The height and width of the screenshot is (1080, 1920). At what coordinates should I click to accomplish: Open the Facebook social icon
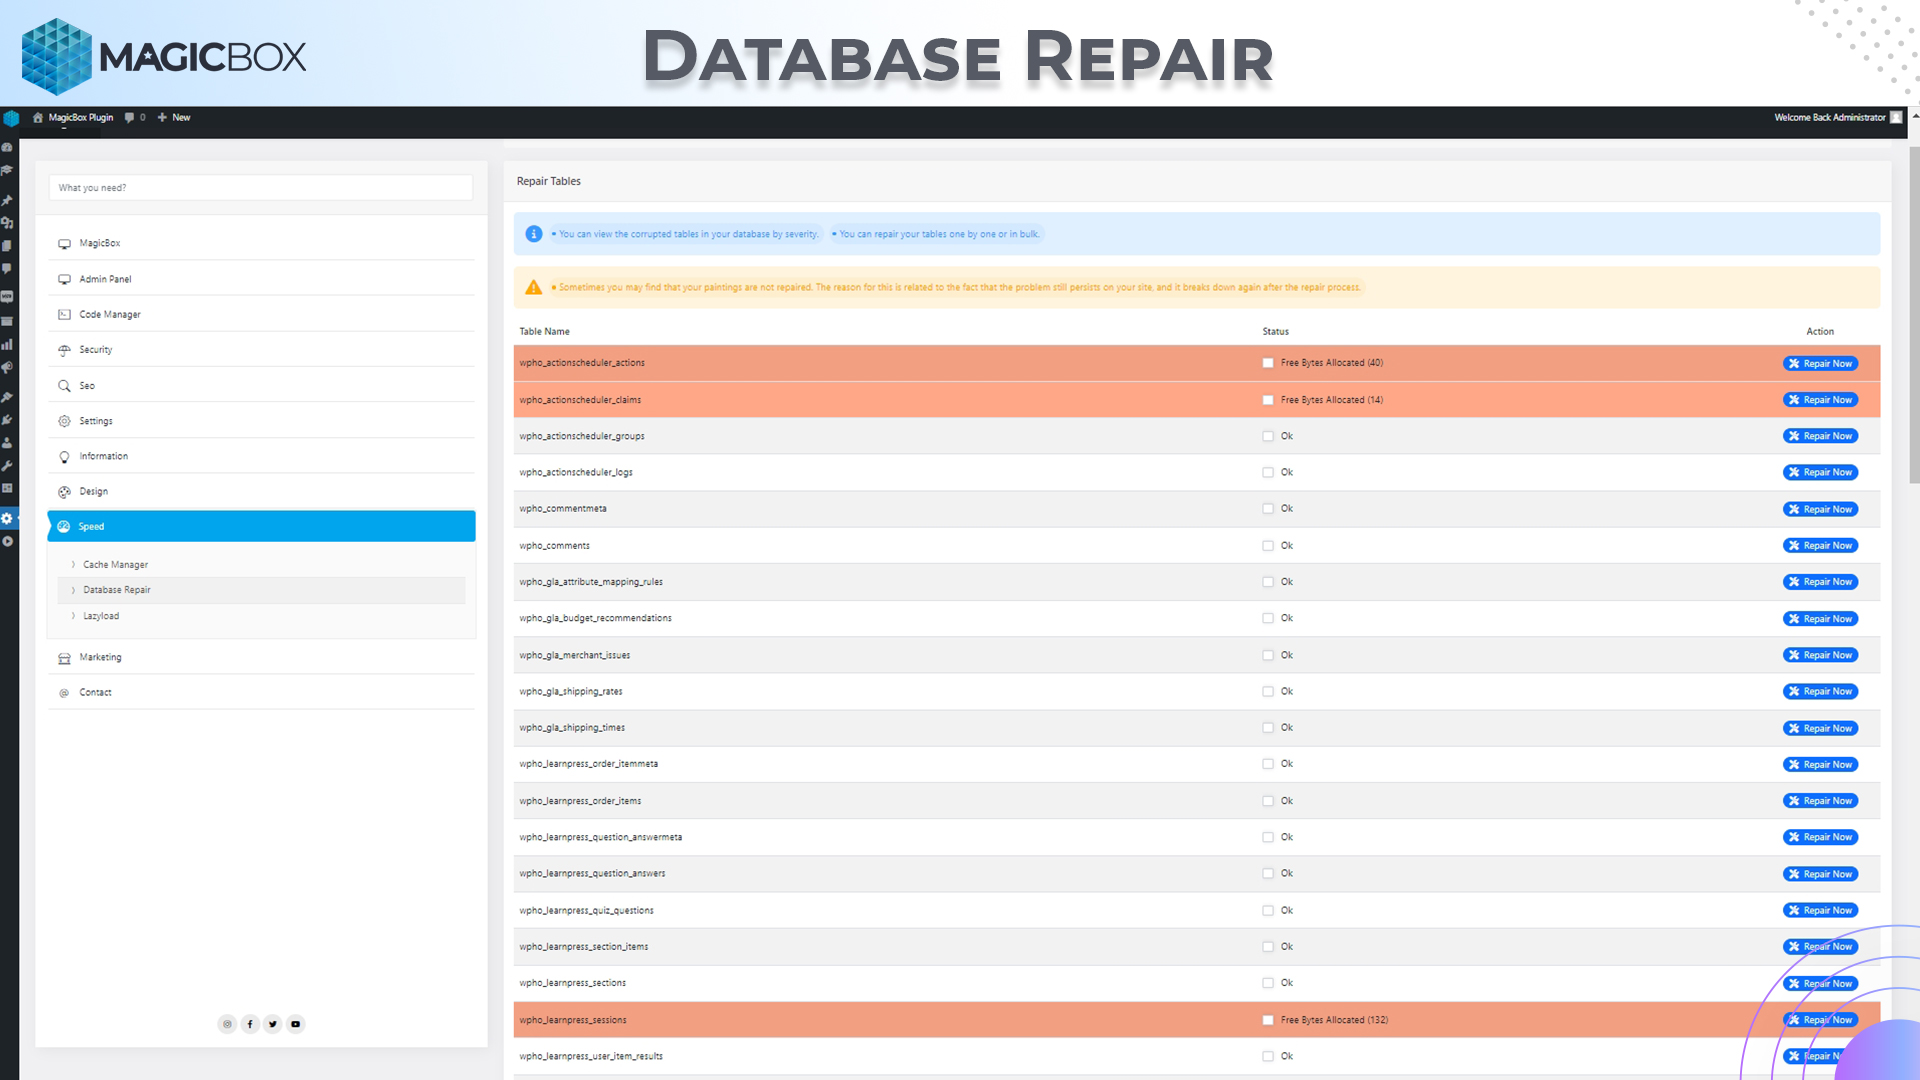(x=250, y=1024)
